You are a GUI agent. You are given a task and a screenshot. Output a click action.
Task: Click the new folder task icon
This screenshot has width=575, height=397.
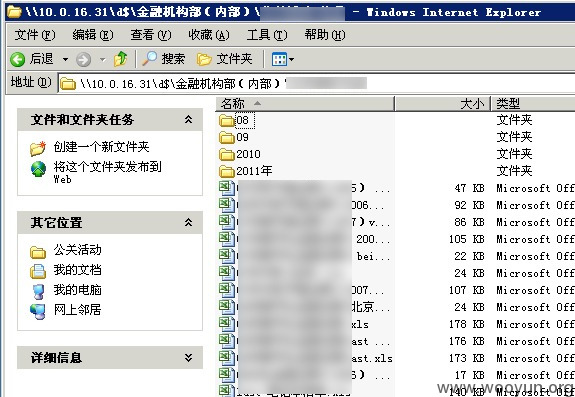pos(38,148)
